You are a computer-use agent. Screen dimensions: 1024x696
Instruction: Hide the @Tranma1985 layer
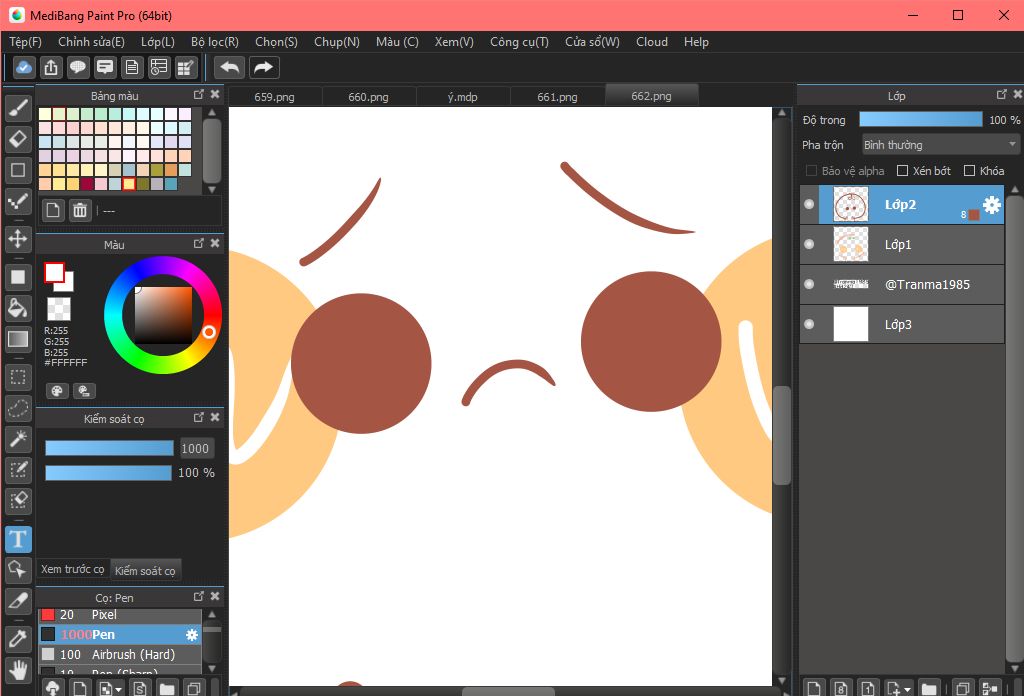coord(809,284)
